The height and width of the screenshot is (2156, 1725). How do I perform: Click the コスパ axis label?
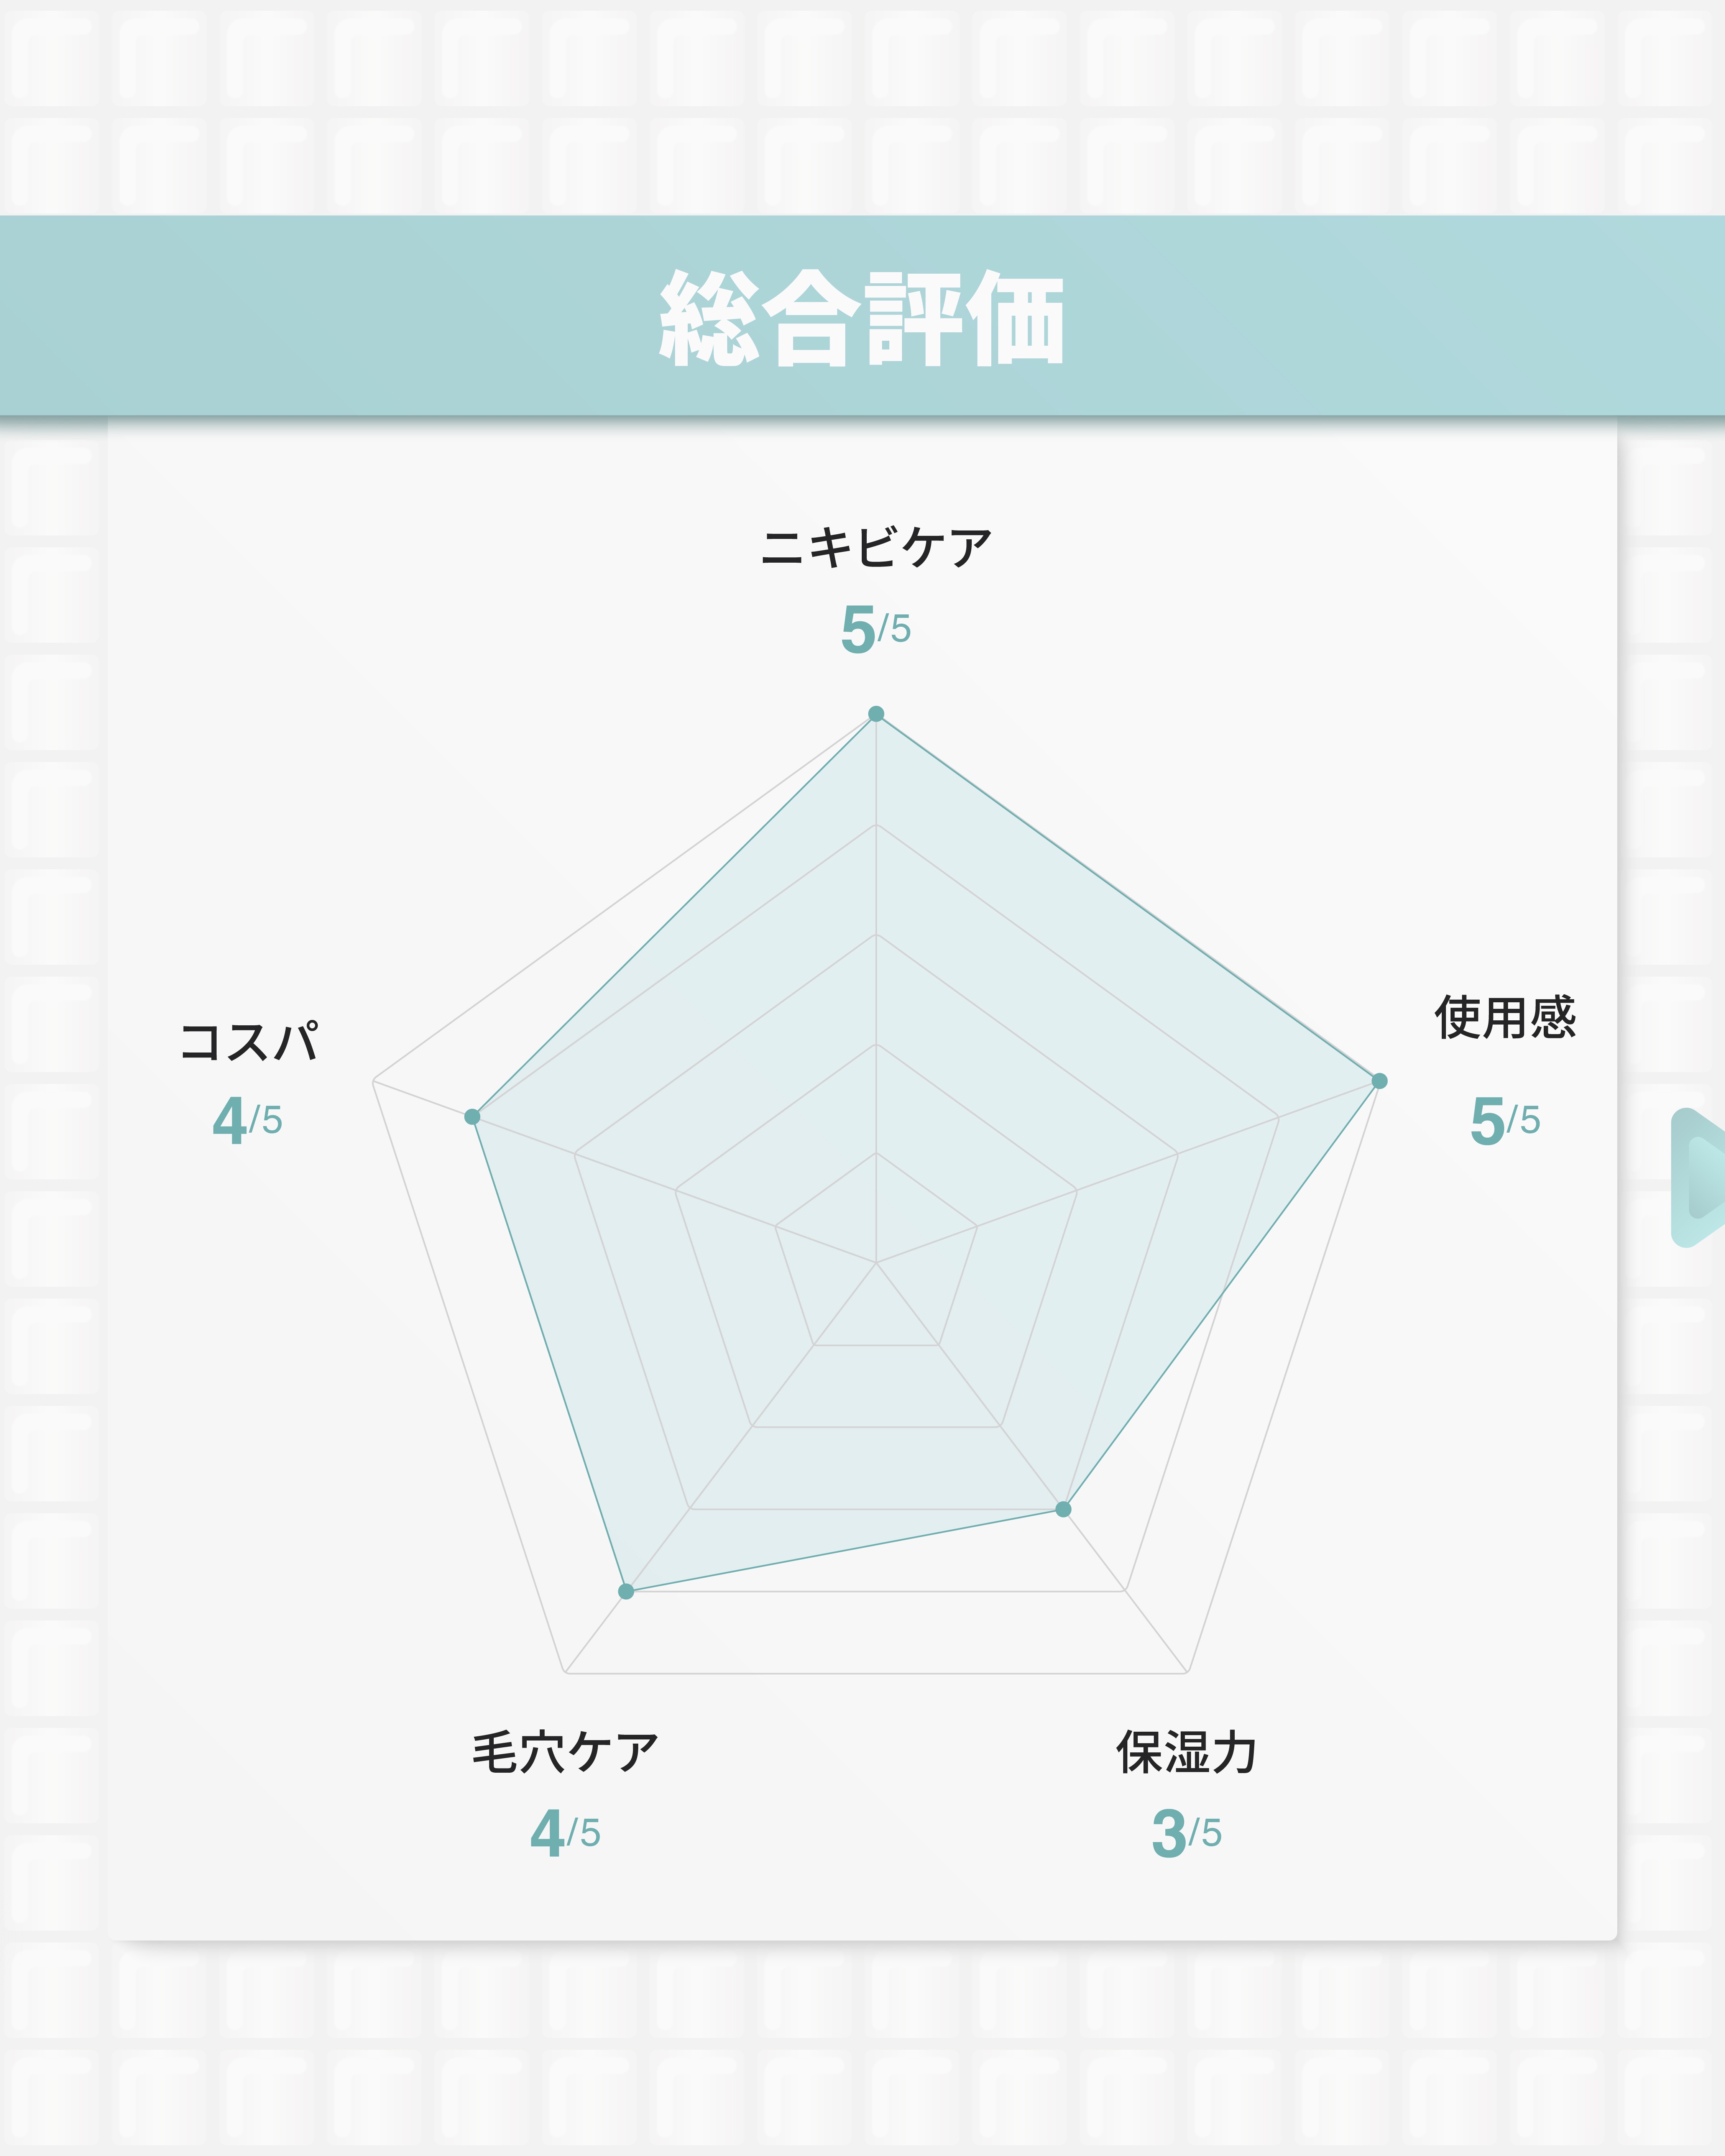tap(248, 1041)
